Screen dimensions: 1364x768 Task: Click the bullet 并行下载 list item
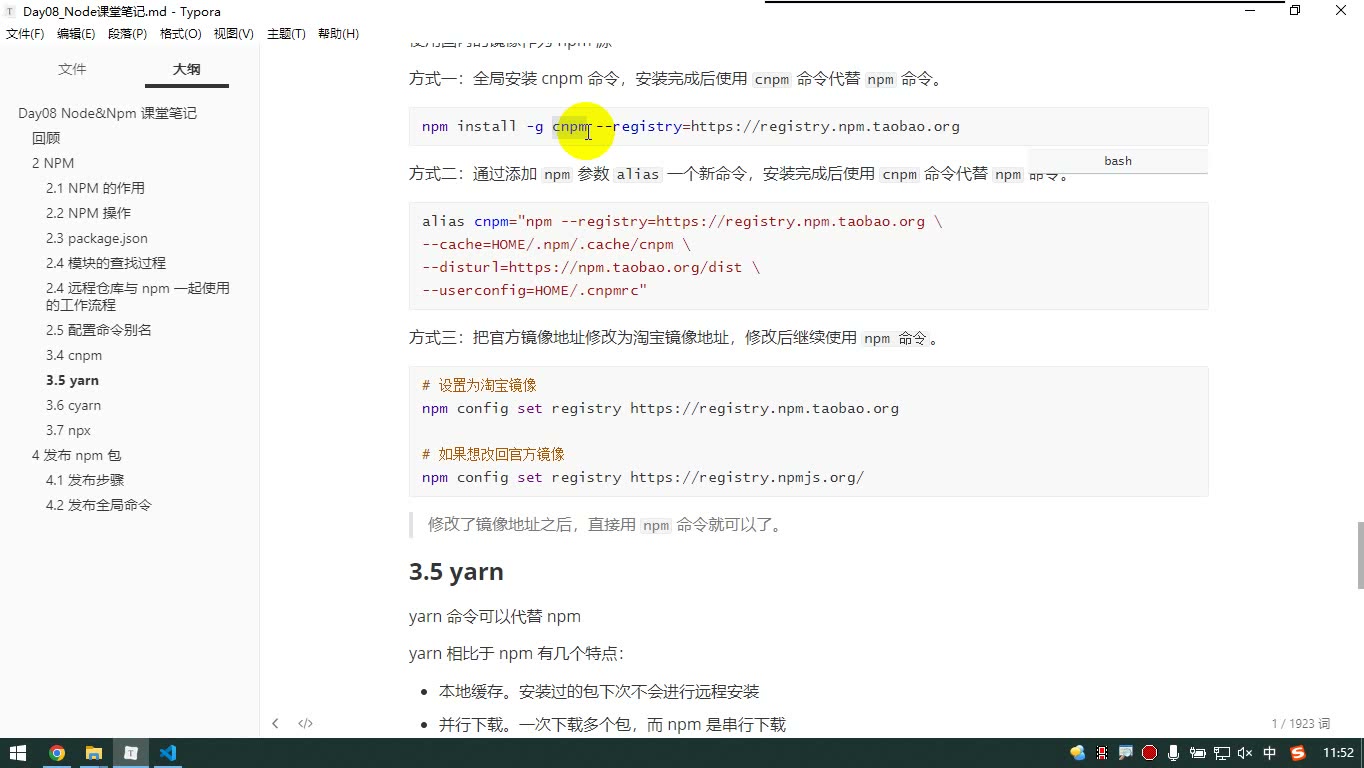pos(612,724)
